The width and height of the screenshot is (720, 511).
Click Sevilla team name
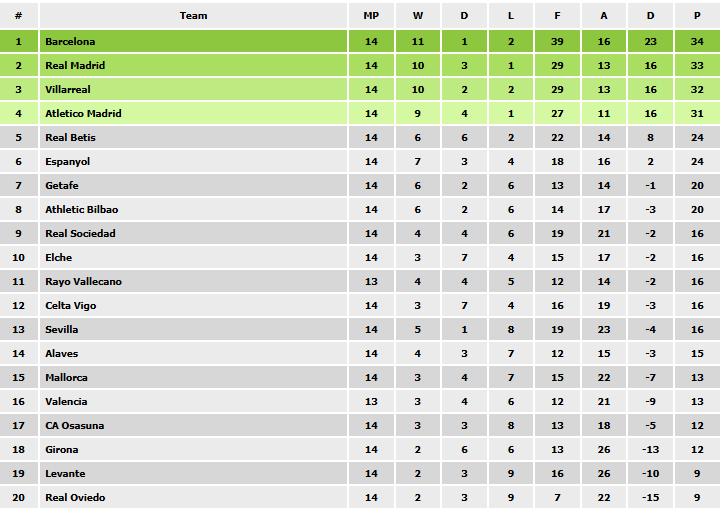(62, 329)
